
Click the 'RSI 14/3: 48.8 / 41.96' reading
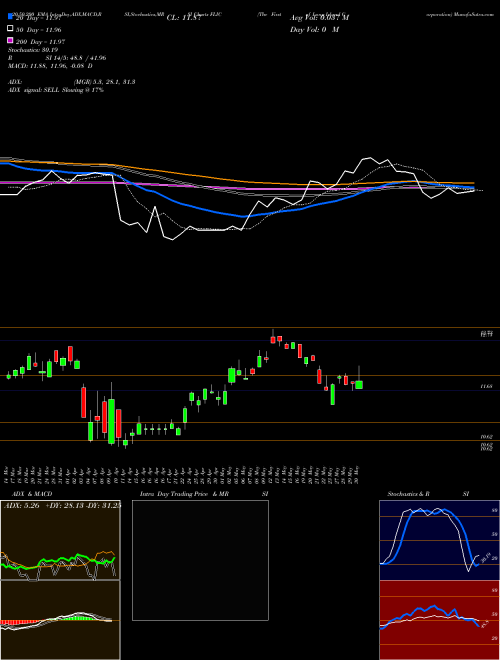57,58
